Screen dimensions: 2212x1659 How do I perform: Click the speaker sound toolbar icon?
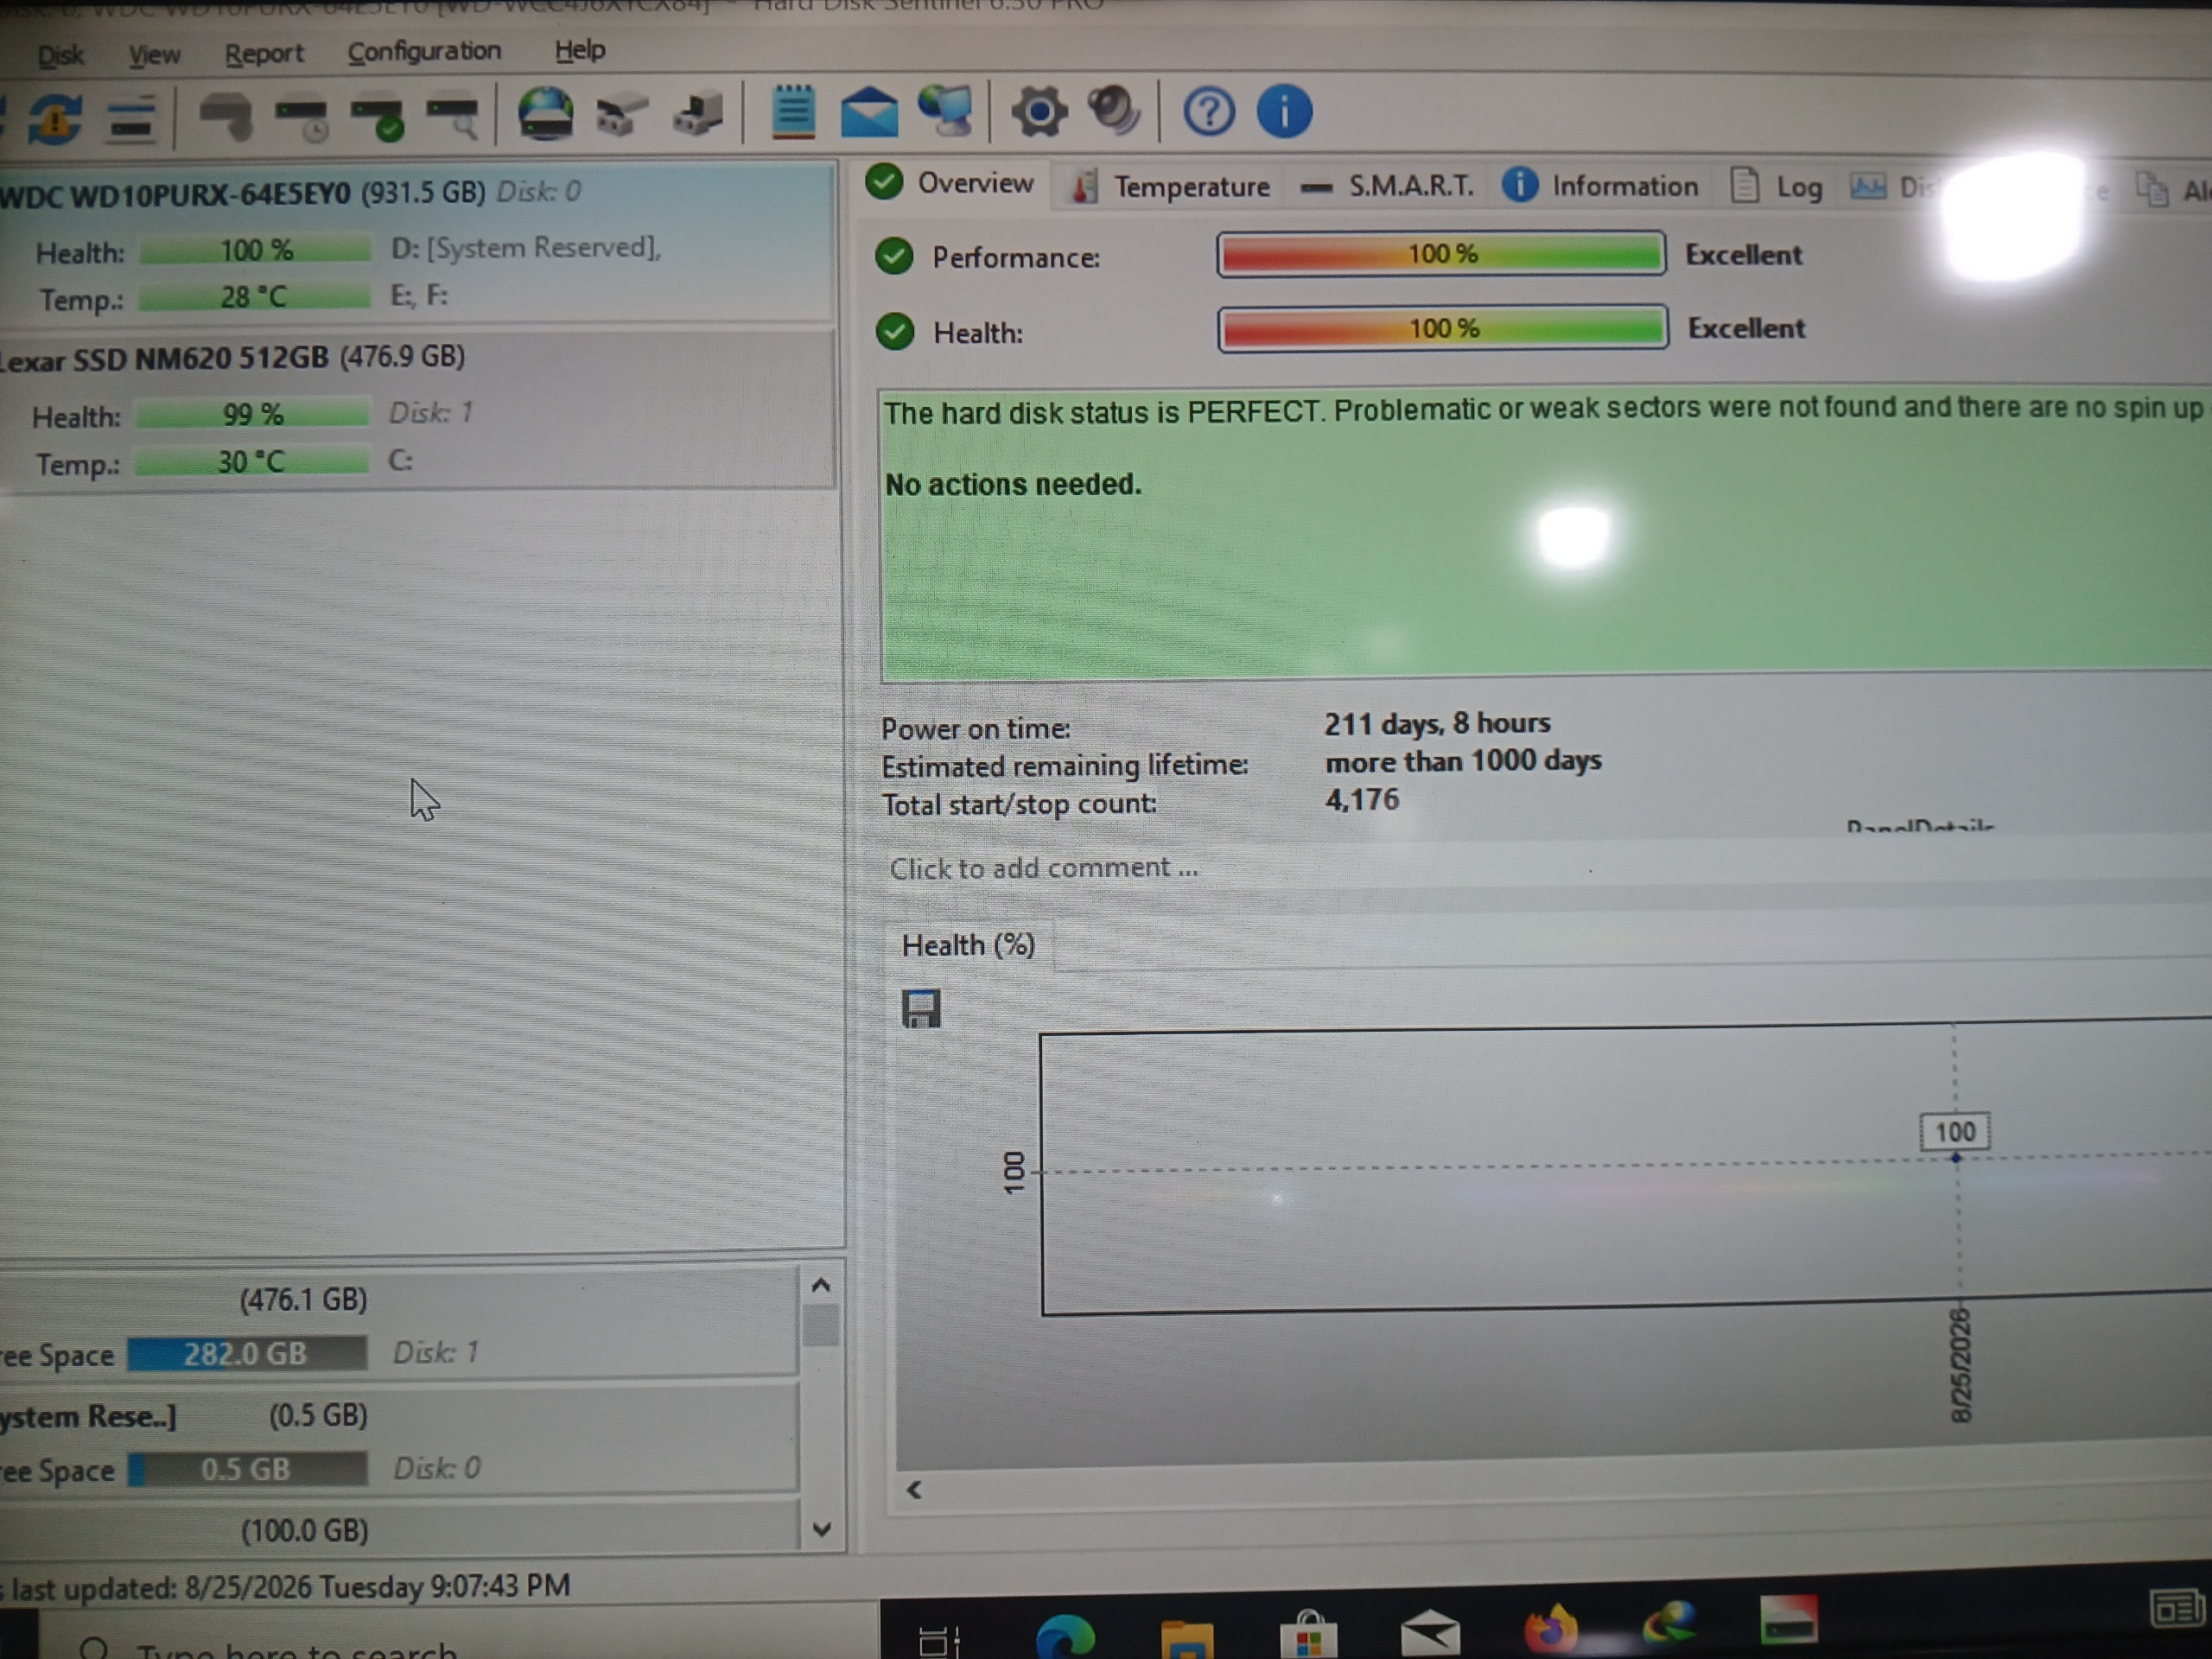pyautogui.click(x=1114, y=109)
